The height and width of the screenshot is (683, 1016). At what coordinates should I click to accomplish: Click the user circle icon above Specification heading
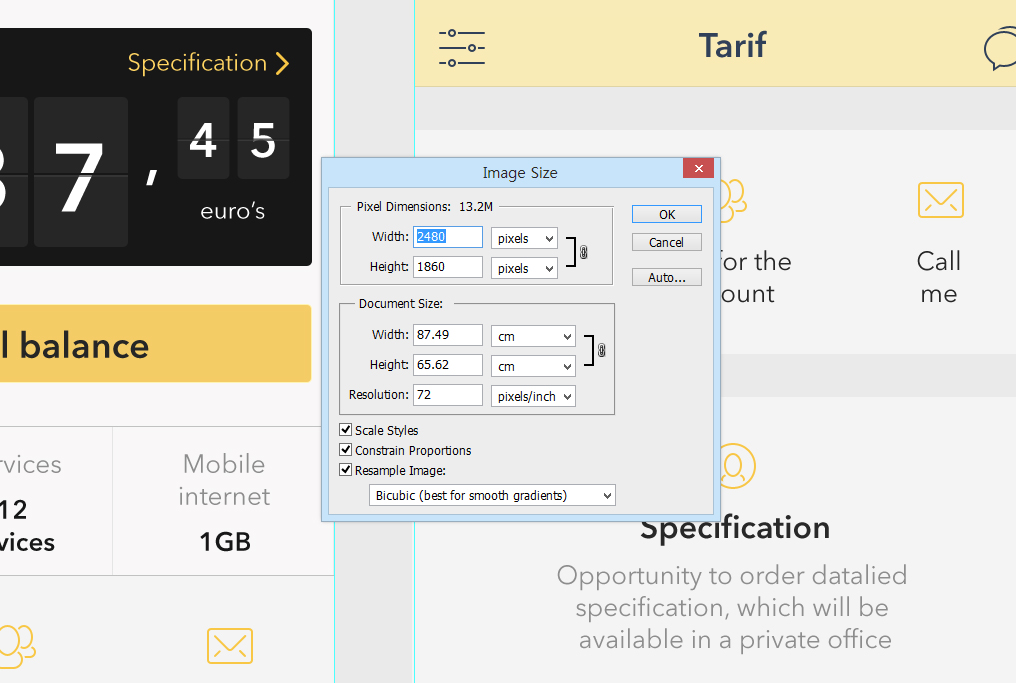coord(734,465)
